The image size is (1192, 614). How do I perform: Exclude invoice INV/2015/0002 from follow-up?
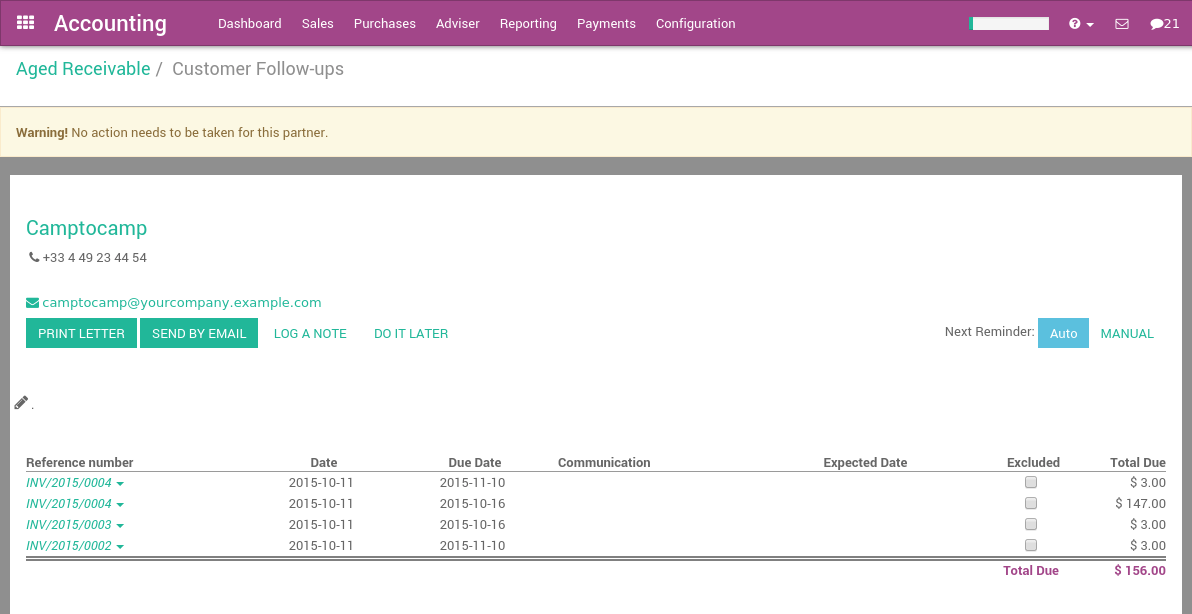click(1030, 545)
